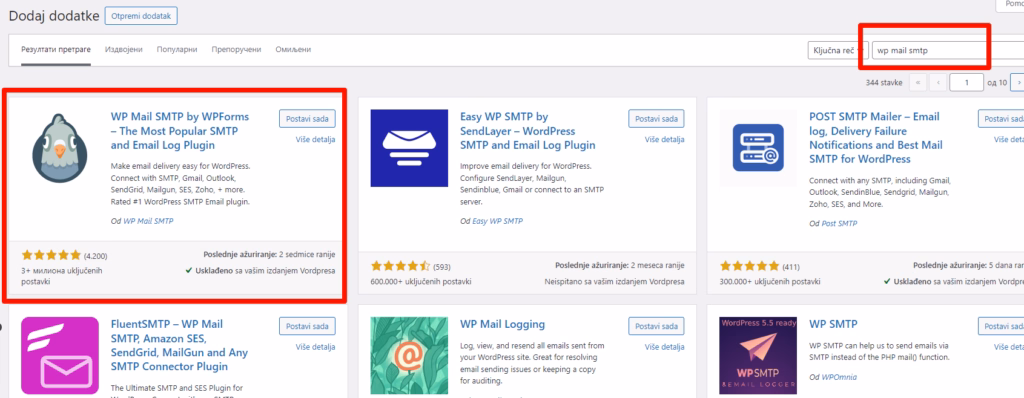Open the Ključna reč search type dropdown
The width and height of the screenshot is (1024, 398).
point(838,50)
